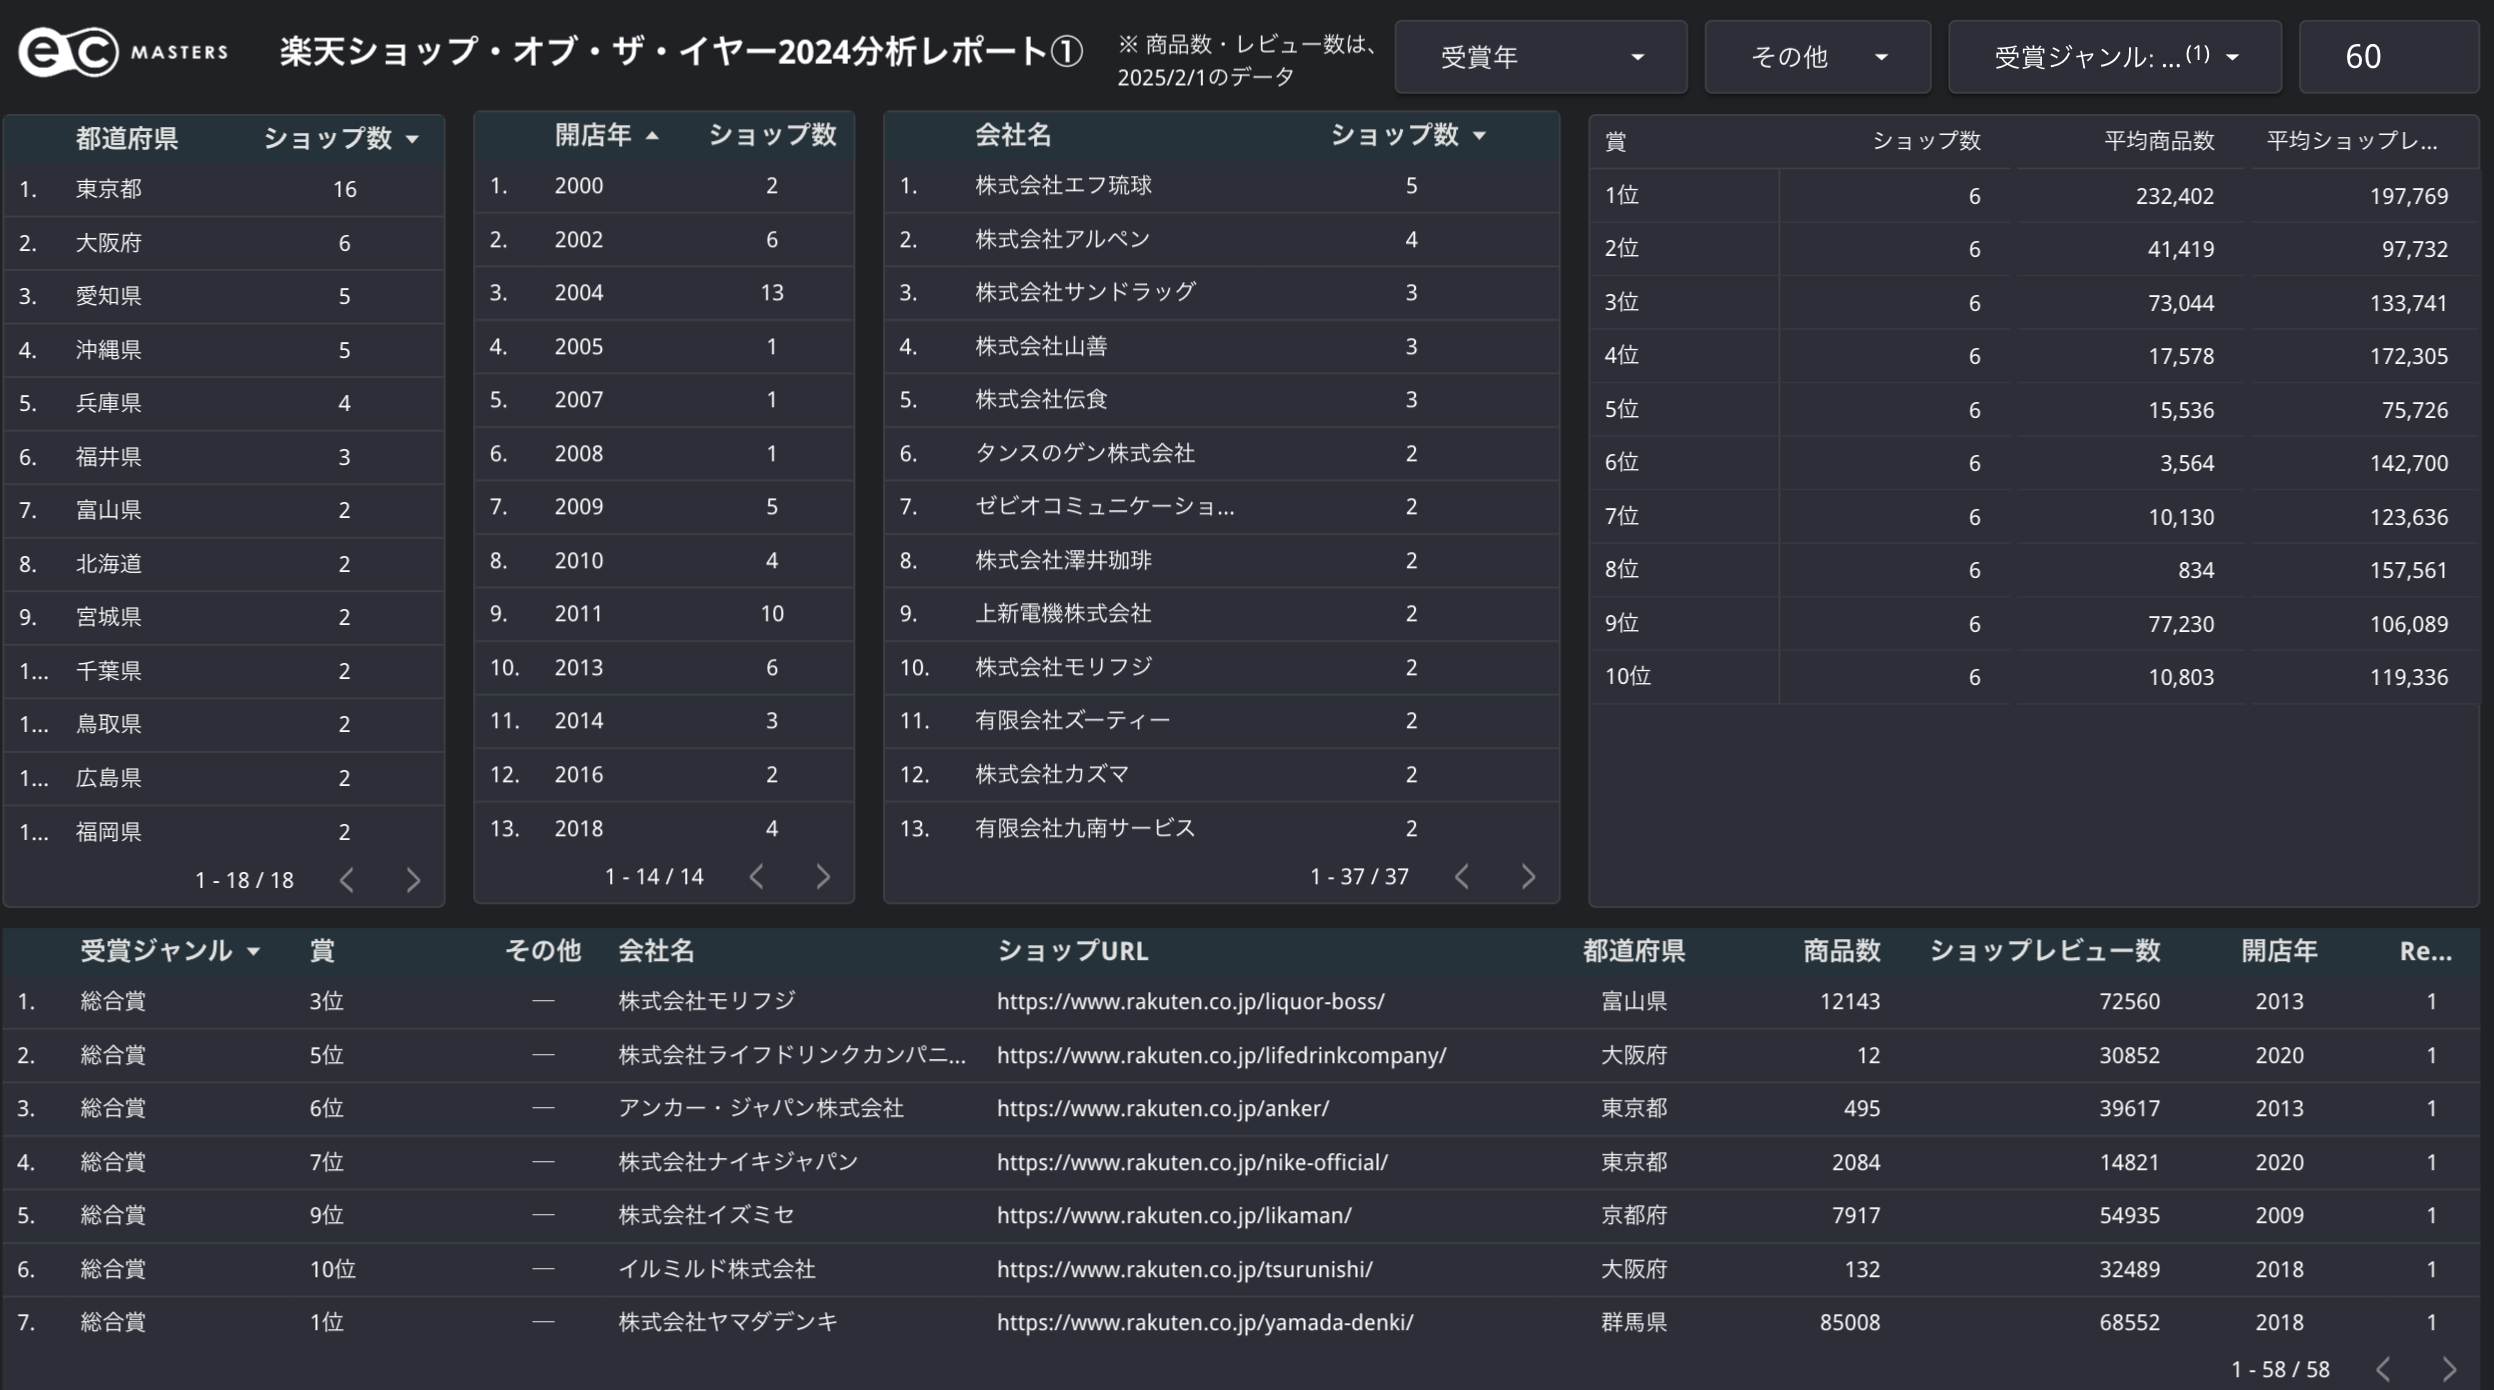Sort company table by 会社名 header
This screenshot has height=1390, width=2494.
(x=1012, y=135)
